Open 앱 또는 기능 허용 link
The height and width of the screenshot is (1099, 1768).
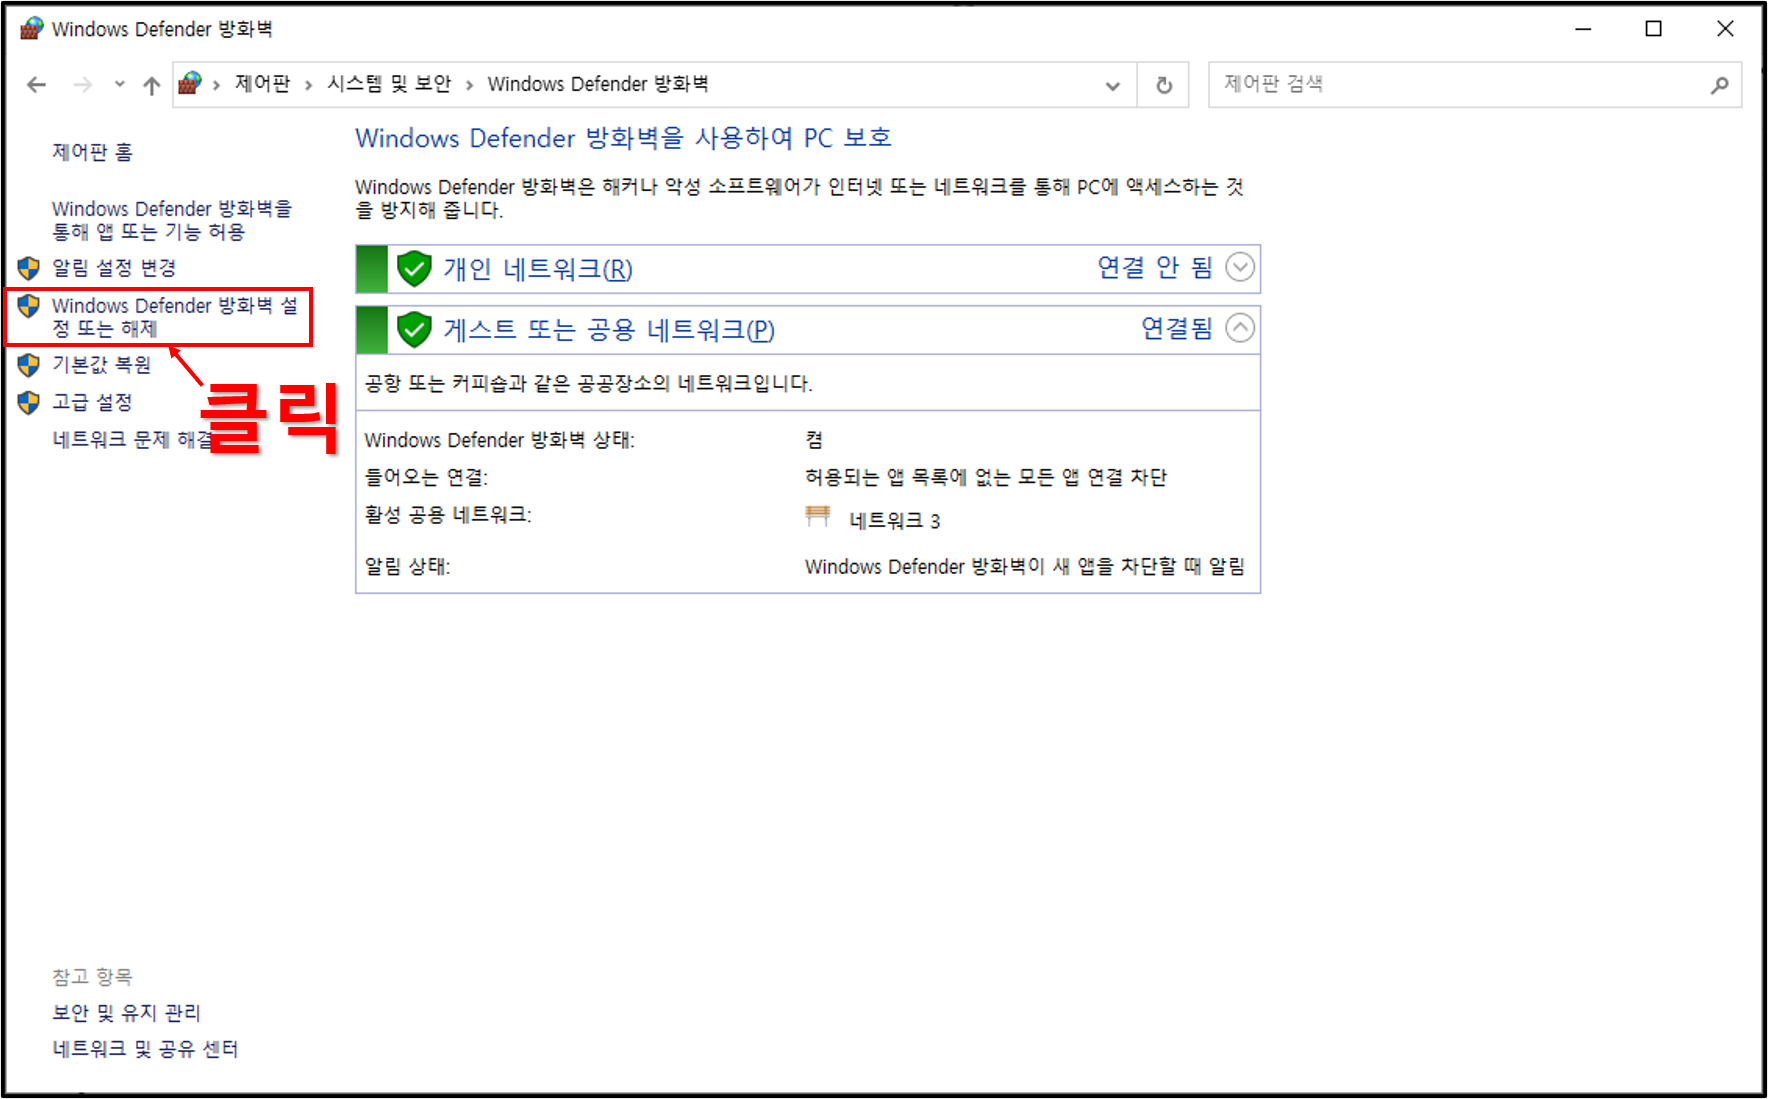[172, 220]
